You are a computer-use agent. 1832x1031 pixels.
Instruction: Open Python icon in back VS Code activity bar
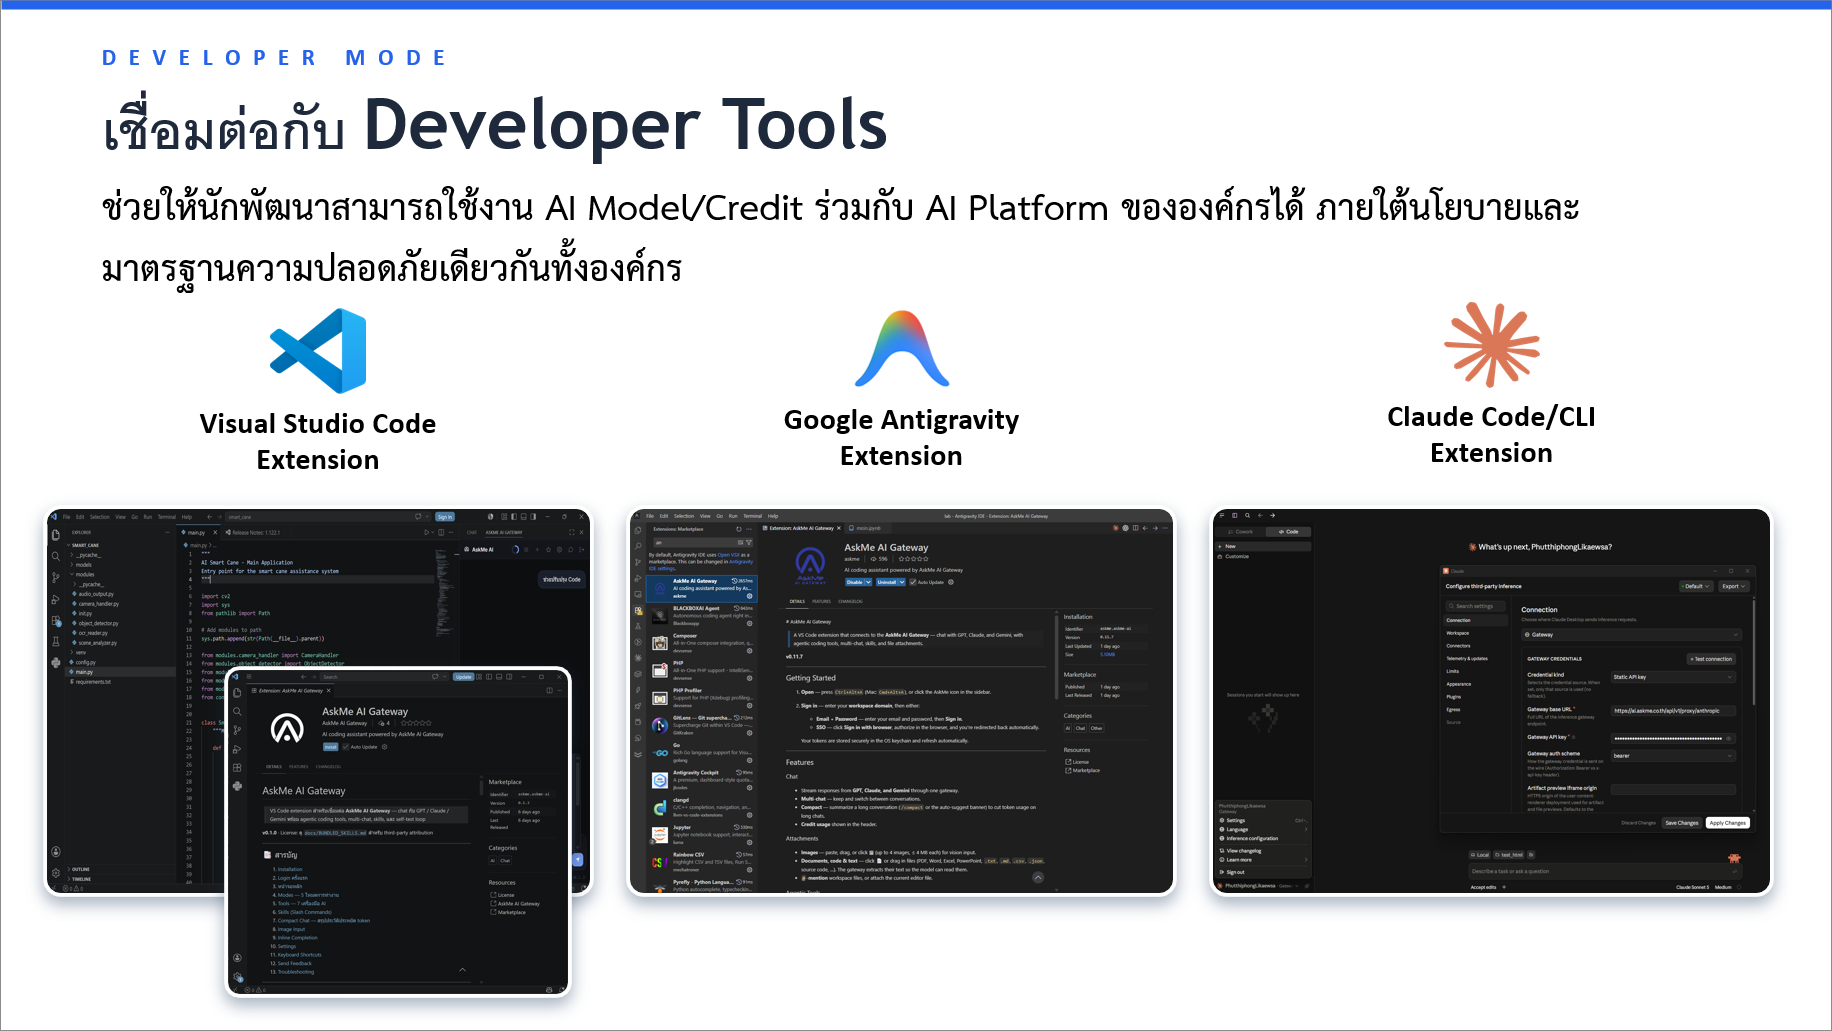coord(56,663)
